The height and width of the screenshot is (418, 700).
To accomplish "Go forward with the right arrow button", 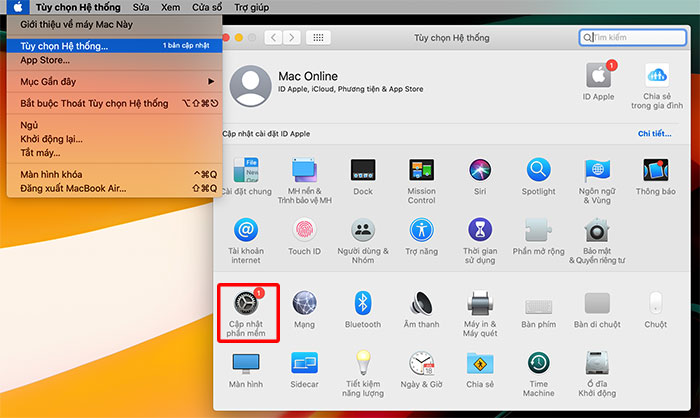I will (292, 38).
